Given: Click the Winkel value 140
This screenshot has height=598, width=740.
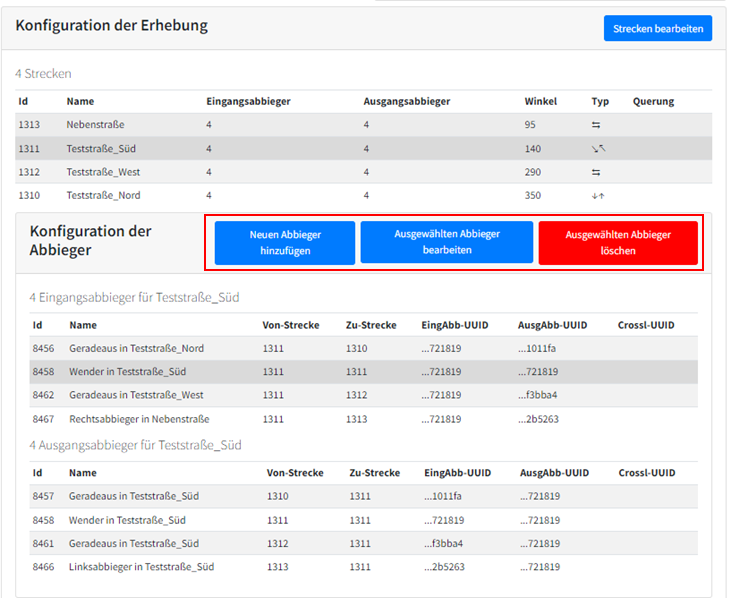Looking at the screenshot, I should (532, 149).
